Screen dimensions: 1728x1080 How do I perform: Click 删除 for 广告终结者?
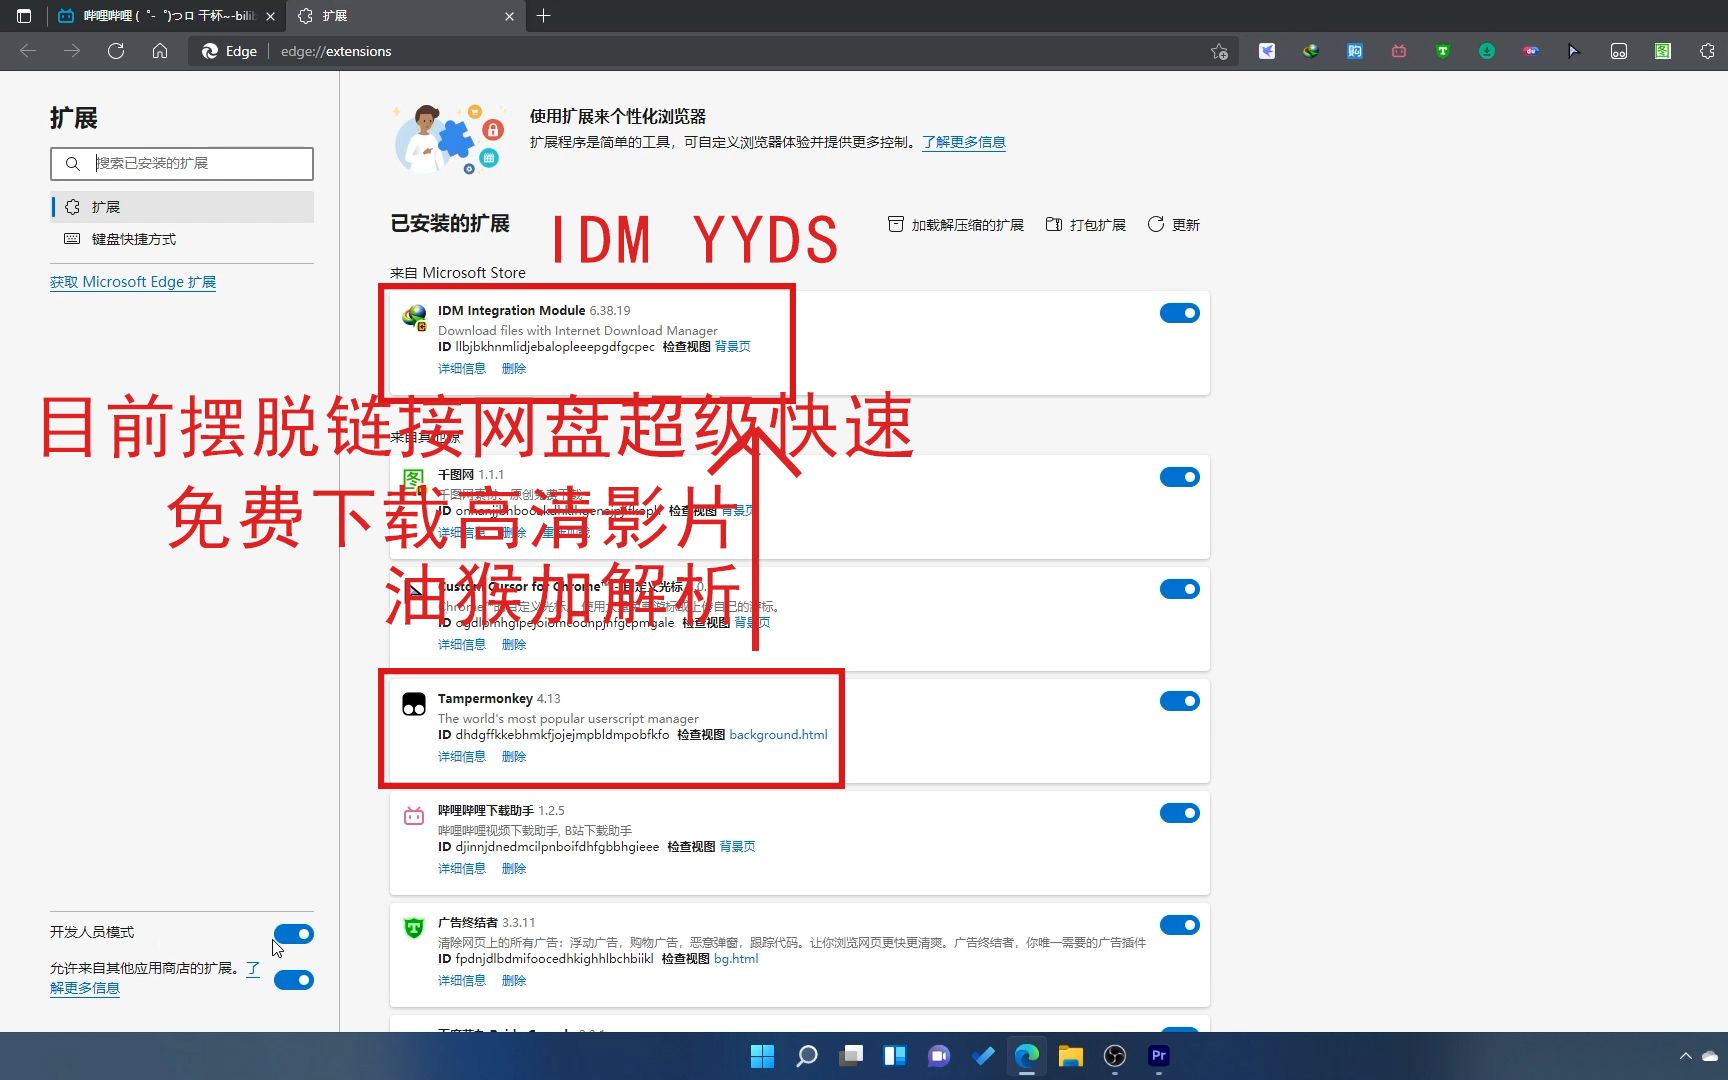514,981
